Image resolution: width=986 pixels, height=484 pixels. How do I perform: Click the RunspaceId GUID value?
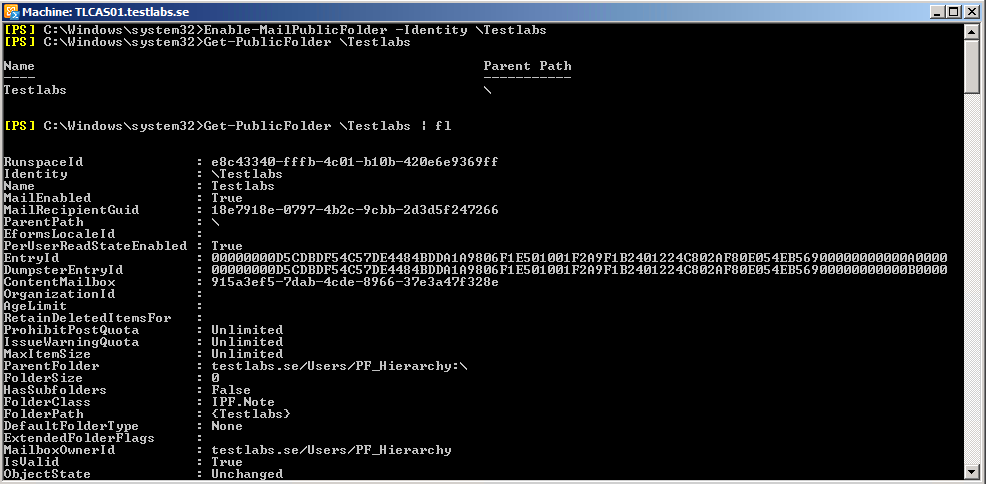click(355, 162)
